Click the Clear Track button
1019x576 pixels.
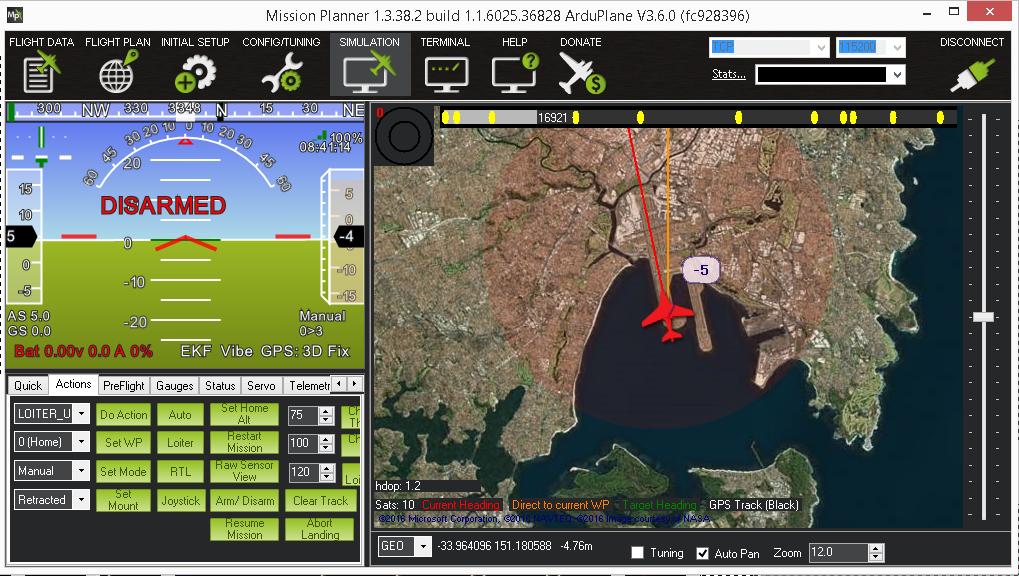click(x=320, y=500)
